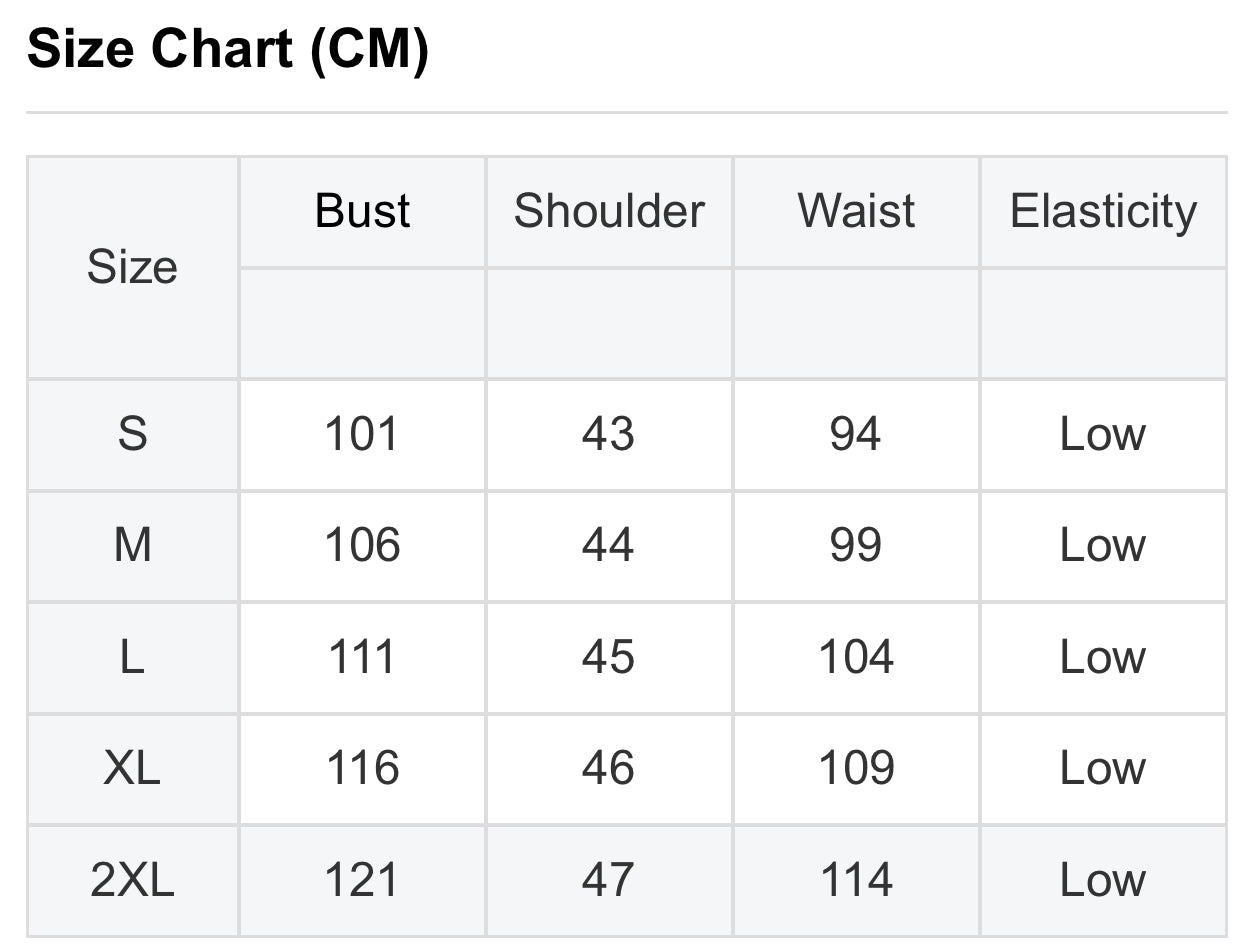The image size is (1248, 950).
Task: Click the bust value 121
Action: pos(362,881)
